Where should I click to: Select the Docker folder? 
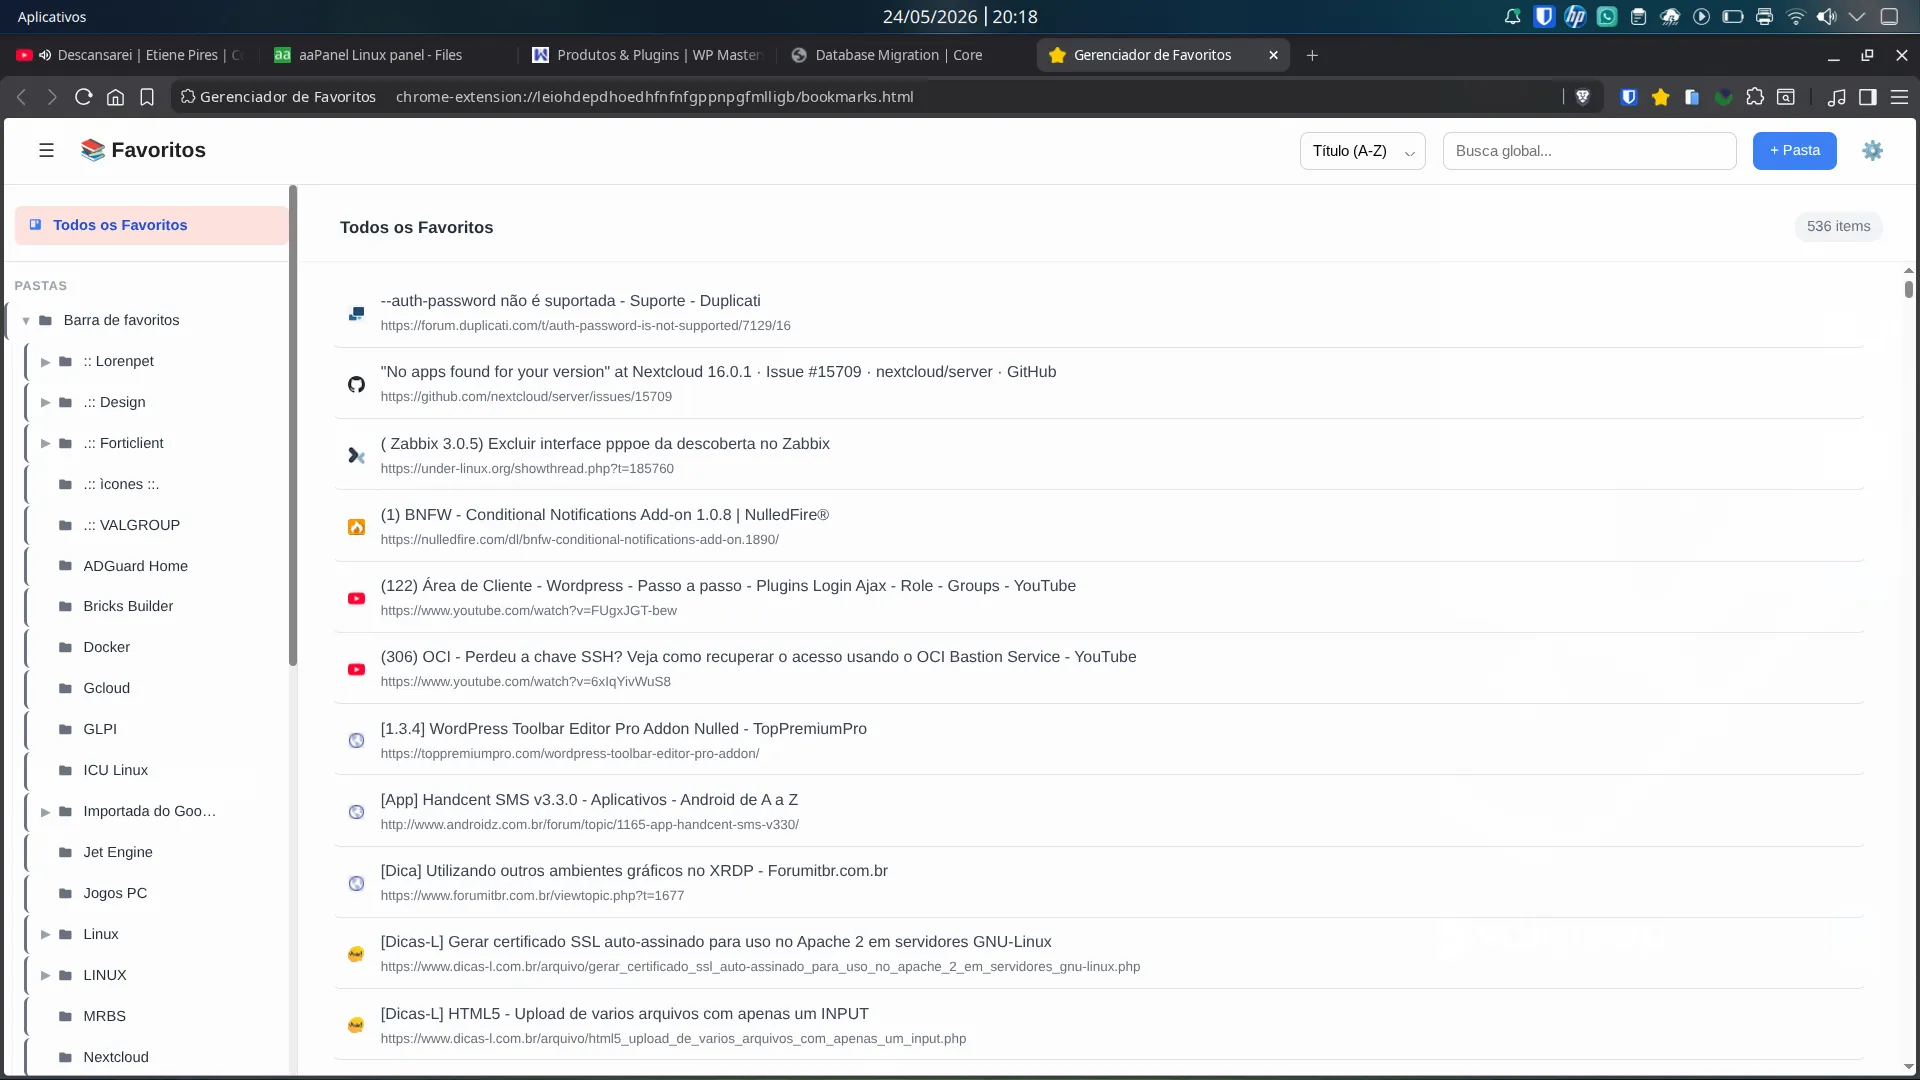(x=156, y=648)
